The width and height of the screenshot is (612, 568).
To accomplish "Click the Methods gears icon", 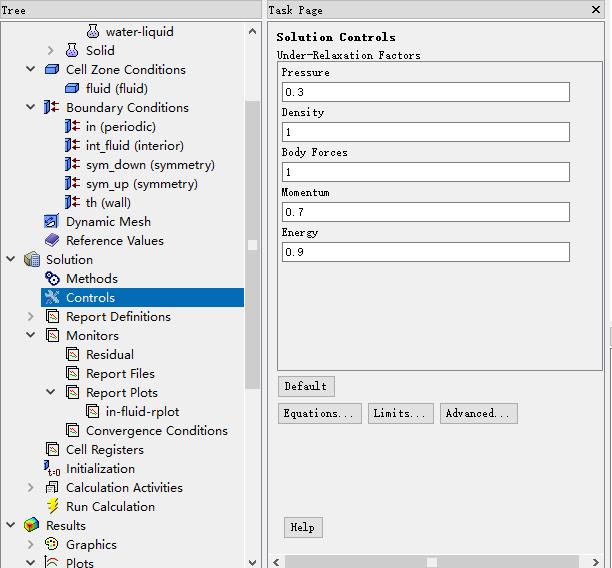I will 52,278.
